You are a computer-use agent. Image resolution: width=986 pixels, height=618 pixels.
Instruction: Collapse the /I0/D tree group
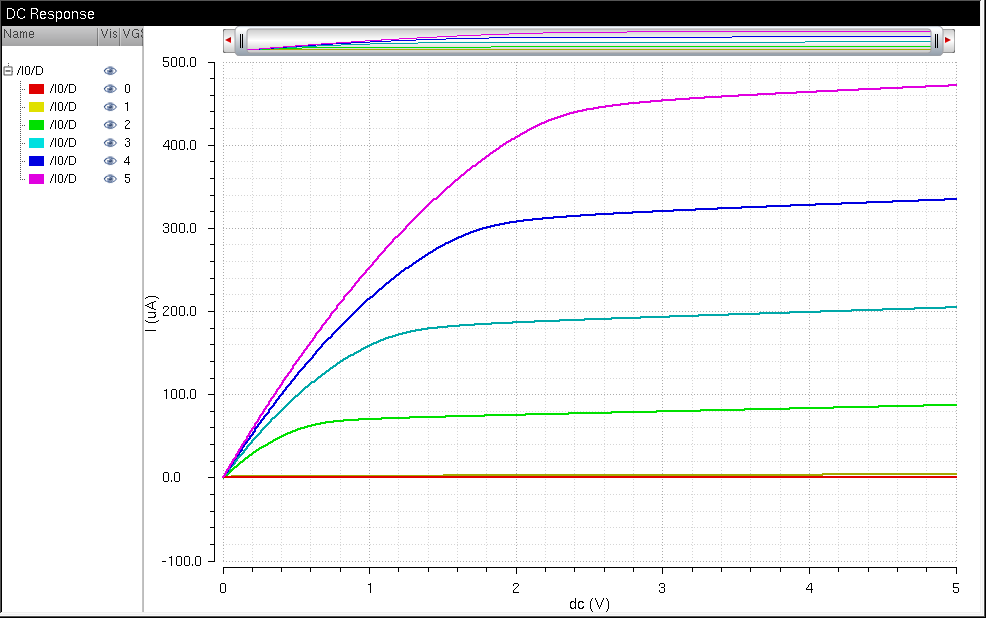pyautogui.click(x=9, y=71)
